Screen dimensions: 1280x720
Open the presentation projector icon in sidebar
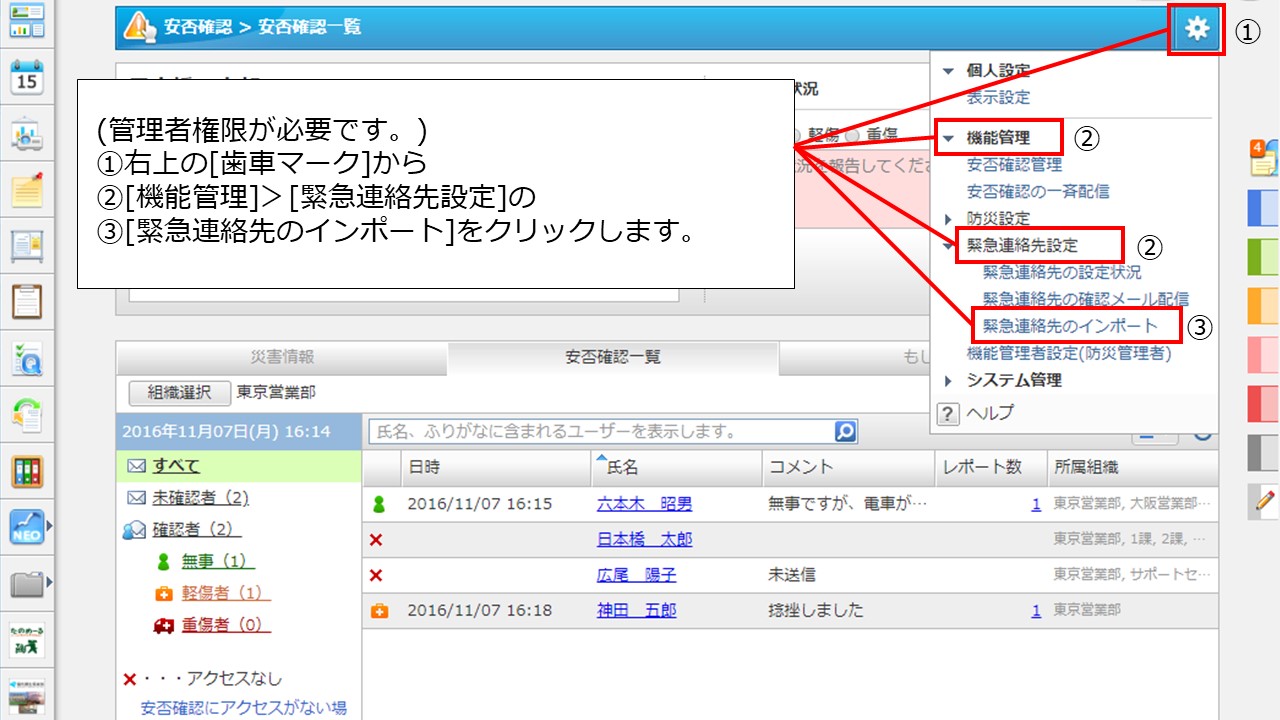27,133
